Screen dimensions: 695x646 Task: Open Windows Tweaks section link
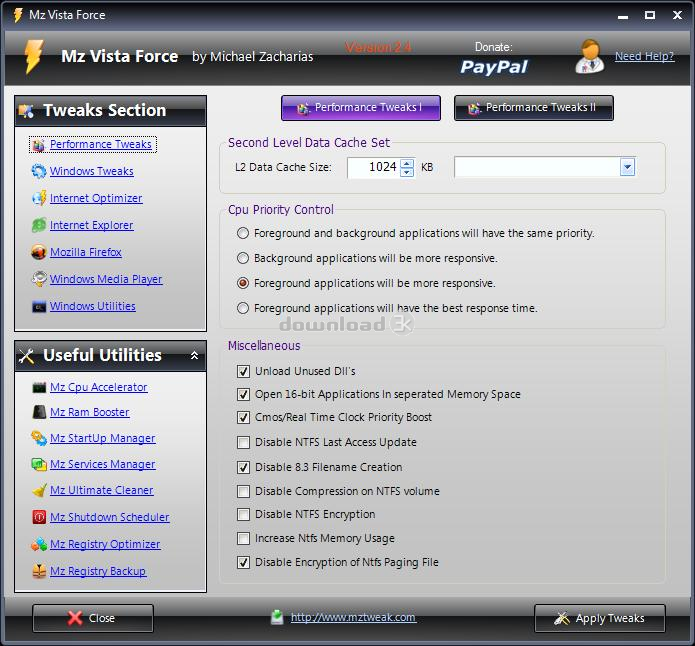(x=92, y=171)
